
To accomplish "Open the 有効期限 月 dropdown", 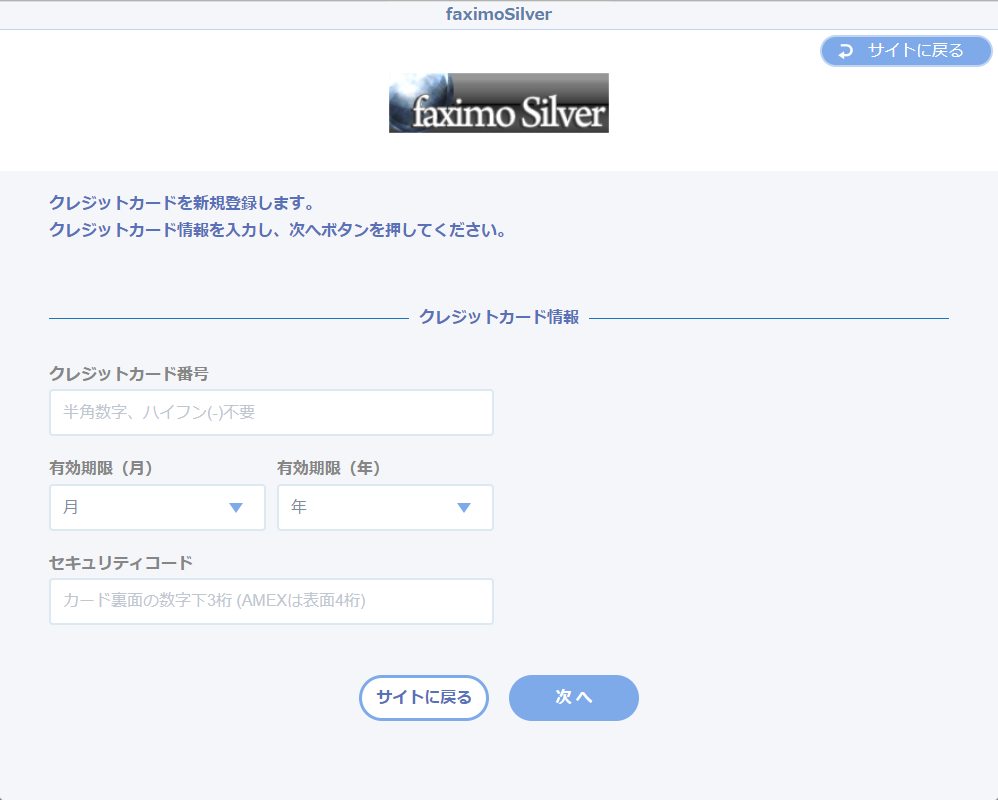I will pyautogui.click(x=157, y=507).
